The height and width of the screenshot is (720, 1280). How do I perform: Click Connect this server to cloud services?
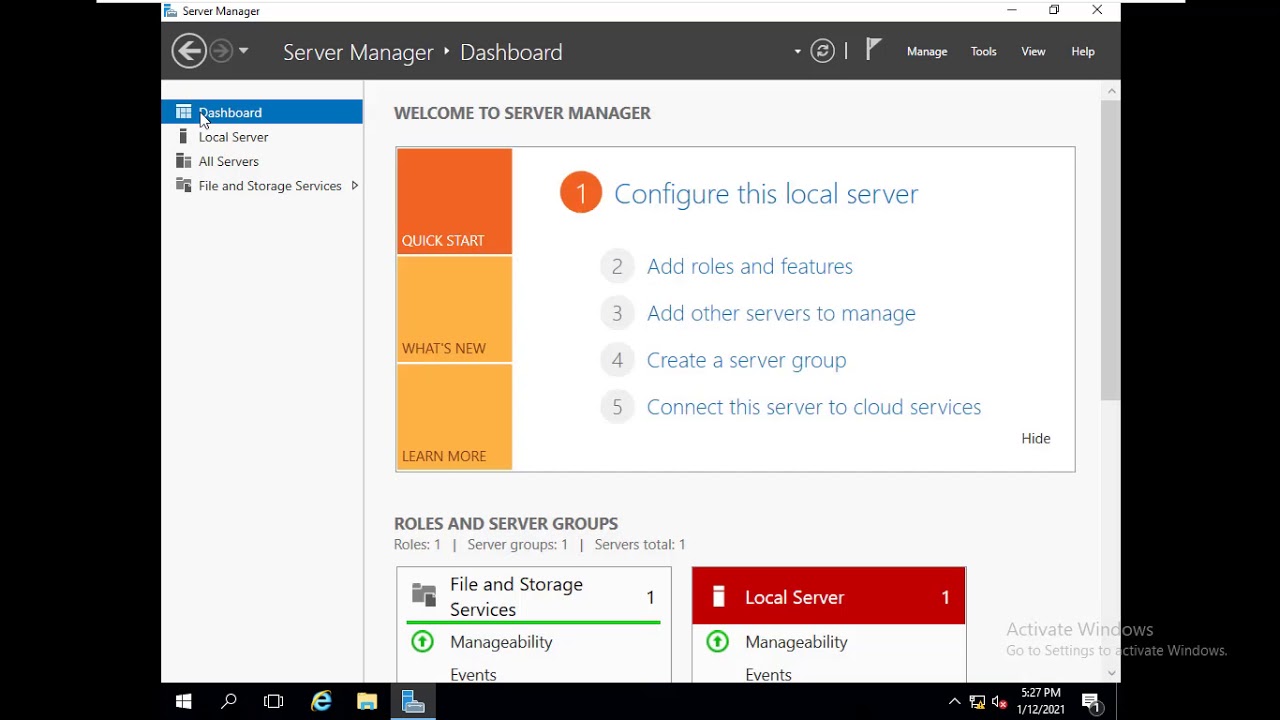(x=814, y=407)
